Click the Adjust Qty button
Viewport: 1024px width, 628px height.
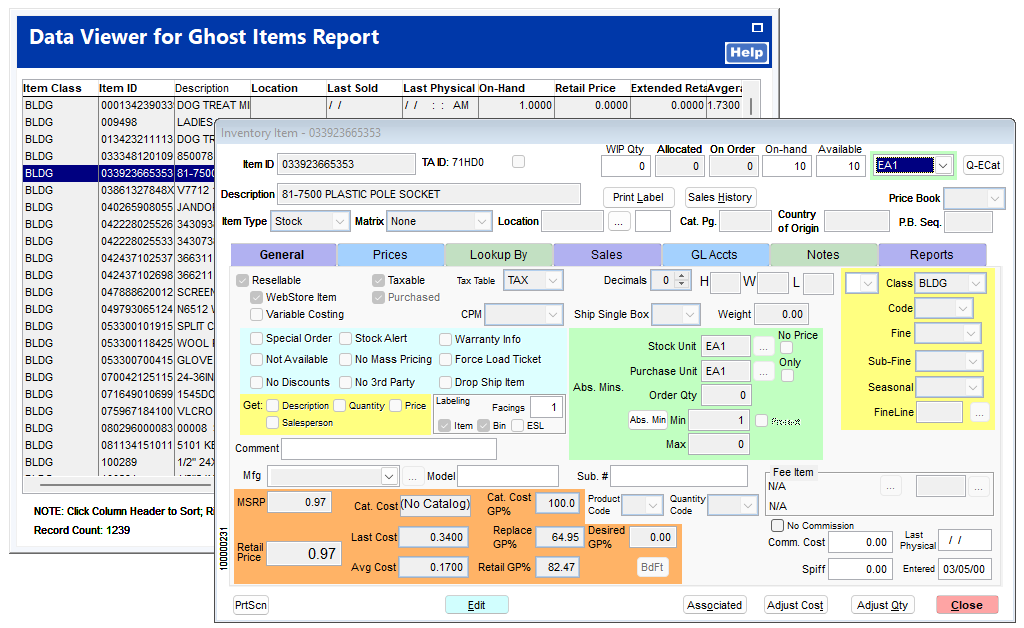point(882,605)
